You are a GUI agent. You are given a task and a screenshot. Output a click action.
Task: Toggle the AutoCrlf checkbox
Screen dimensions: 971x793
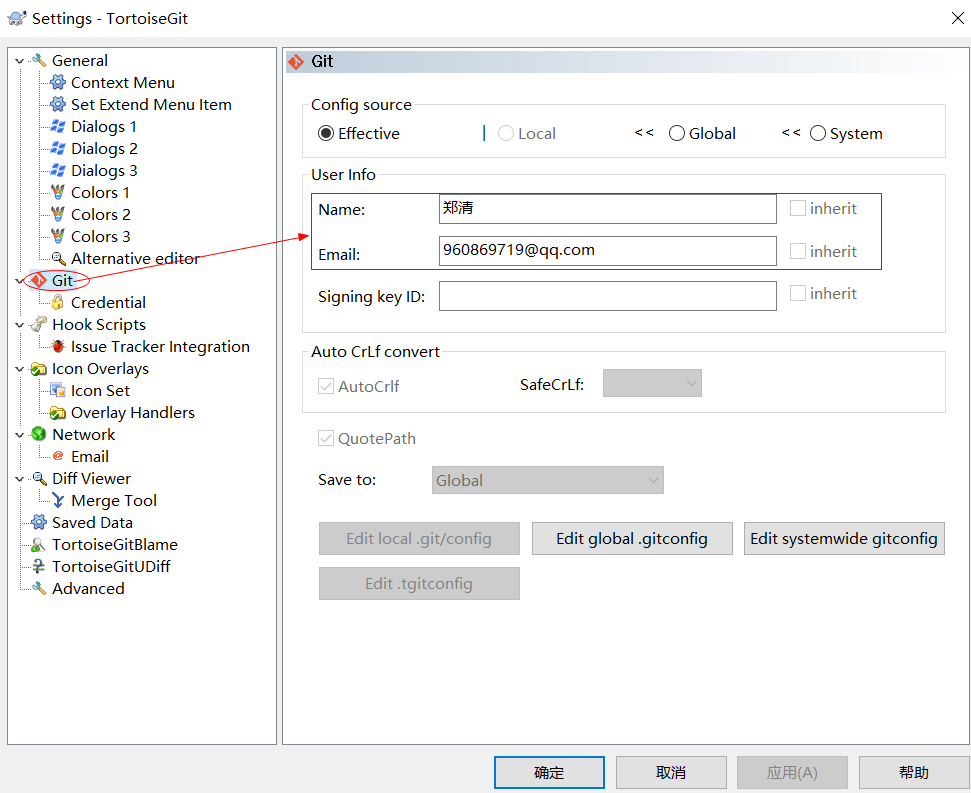(x=326, y=386)
